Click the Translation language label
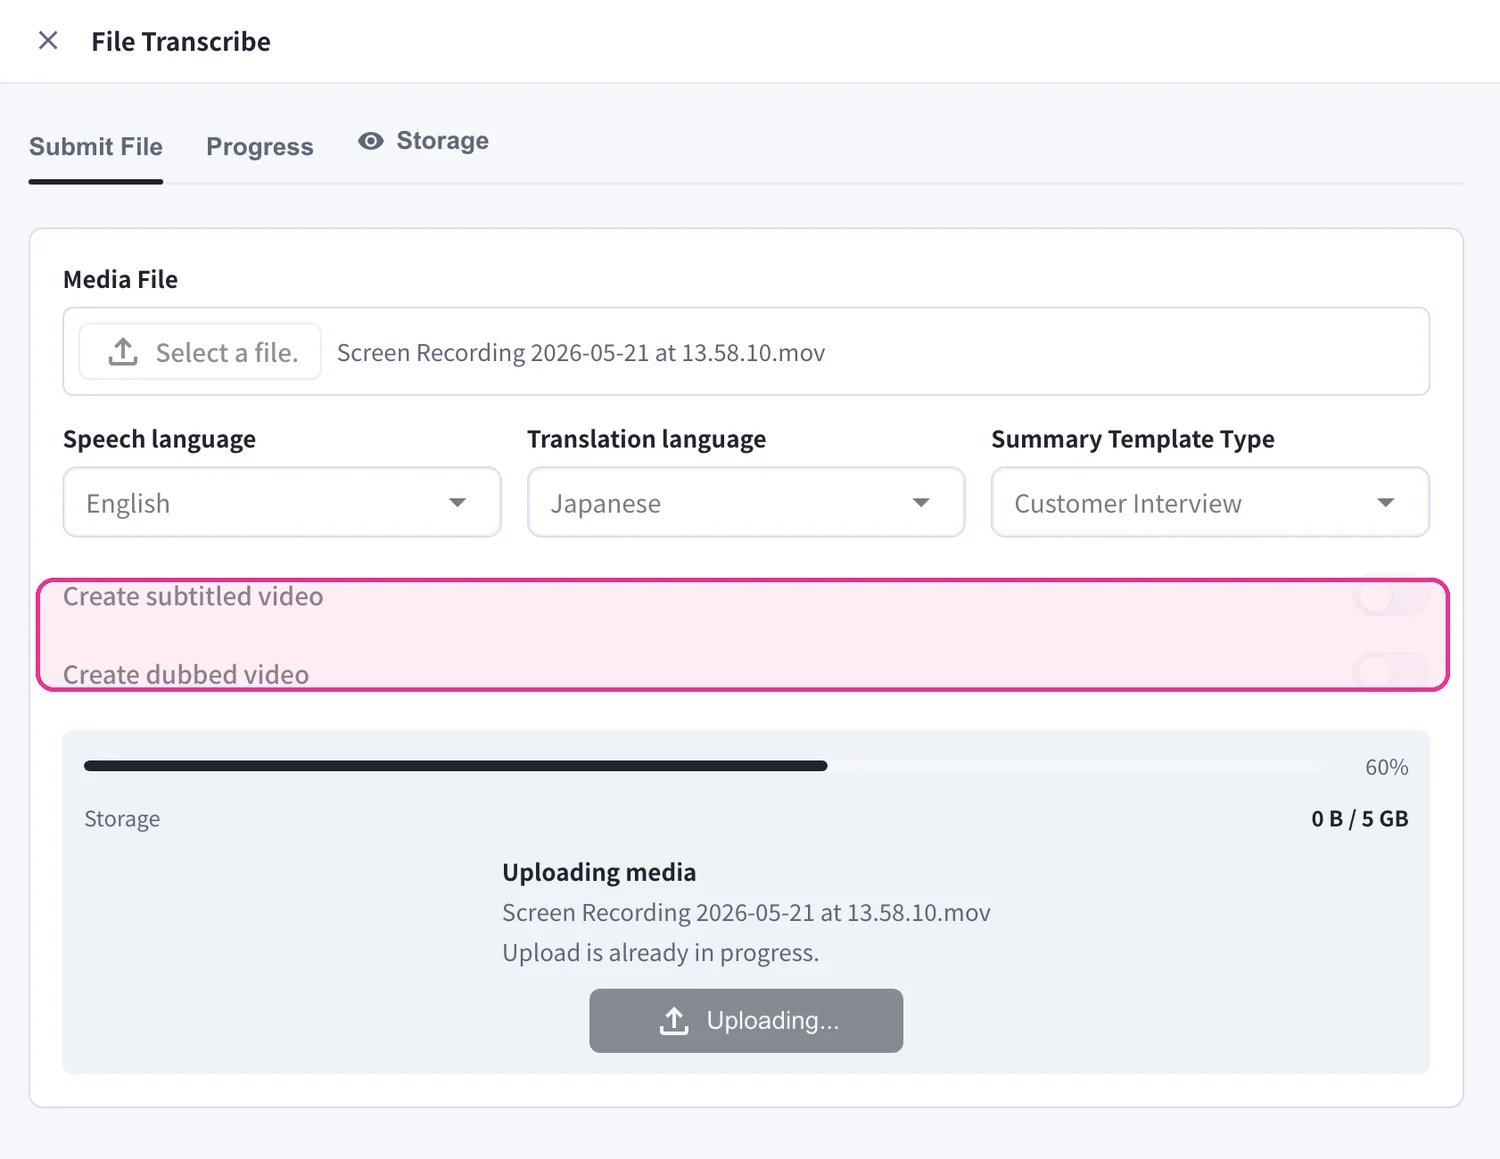The image size is (1500, 1159). pyautogui.click(x=647, y=440)
